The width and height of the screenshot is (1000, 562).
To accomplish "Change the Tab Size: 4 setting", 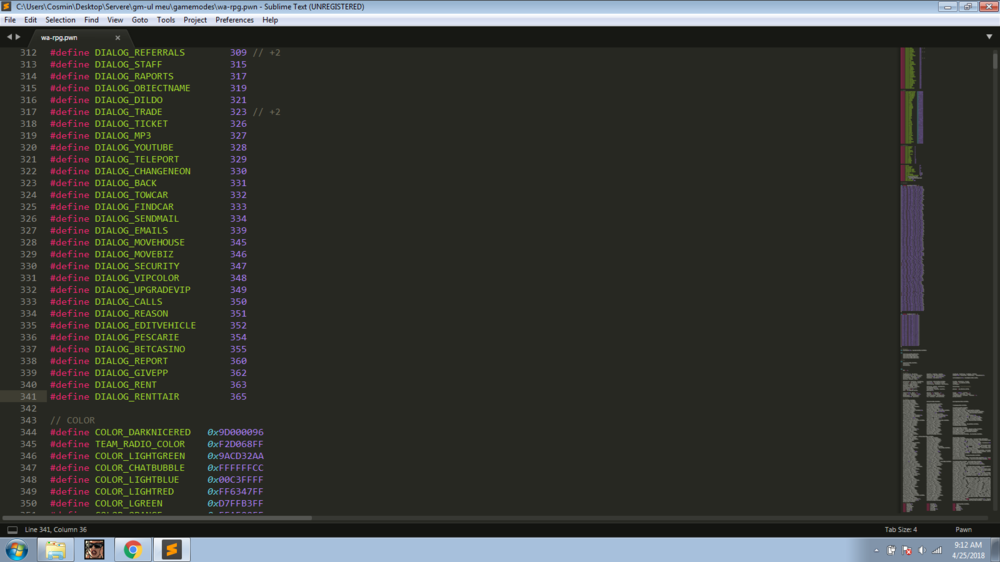I will click(x=901, y=529).
